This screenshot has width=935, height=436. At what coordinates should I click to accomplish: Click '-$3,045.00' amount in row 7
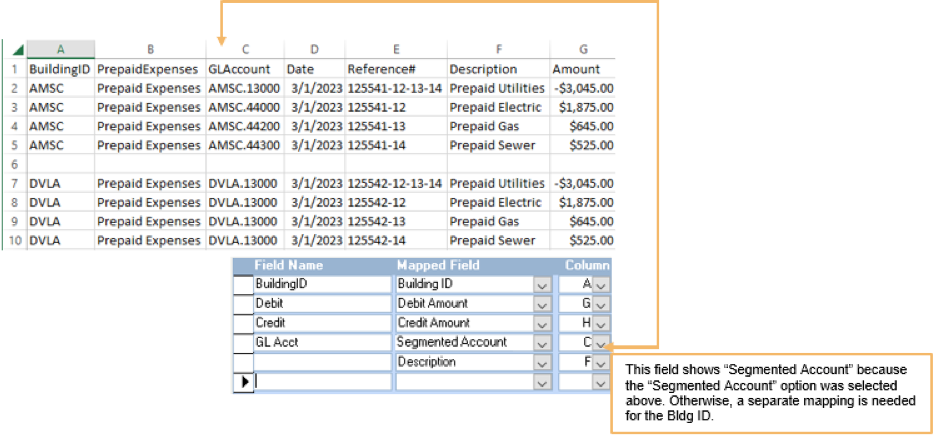(x=583, y=183)
